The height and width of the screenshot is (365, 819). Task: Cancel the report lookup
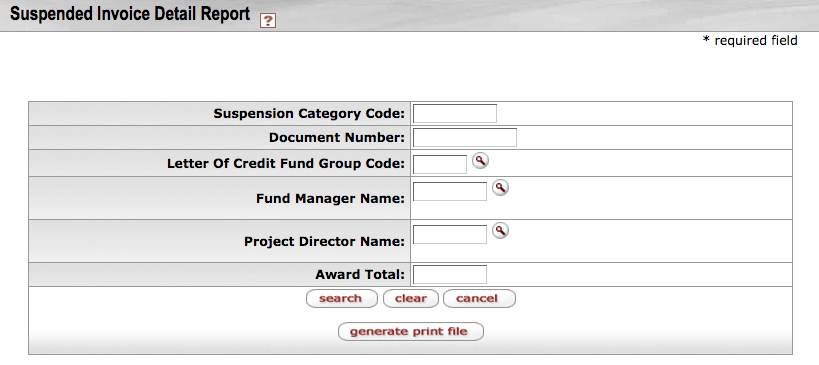point(479,299)
